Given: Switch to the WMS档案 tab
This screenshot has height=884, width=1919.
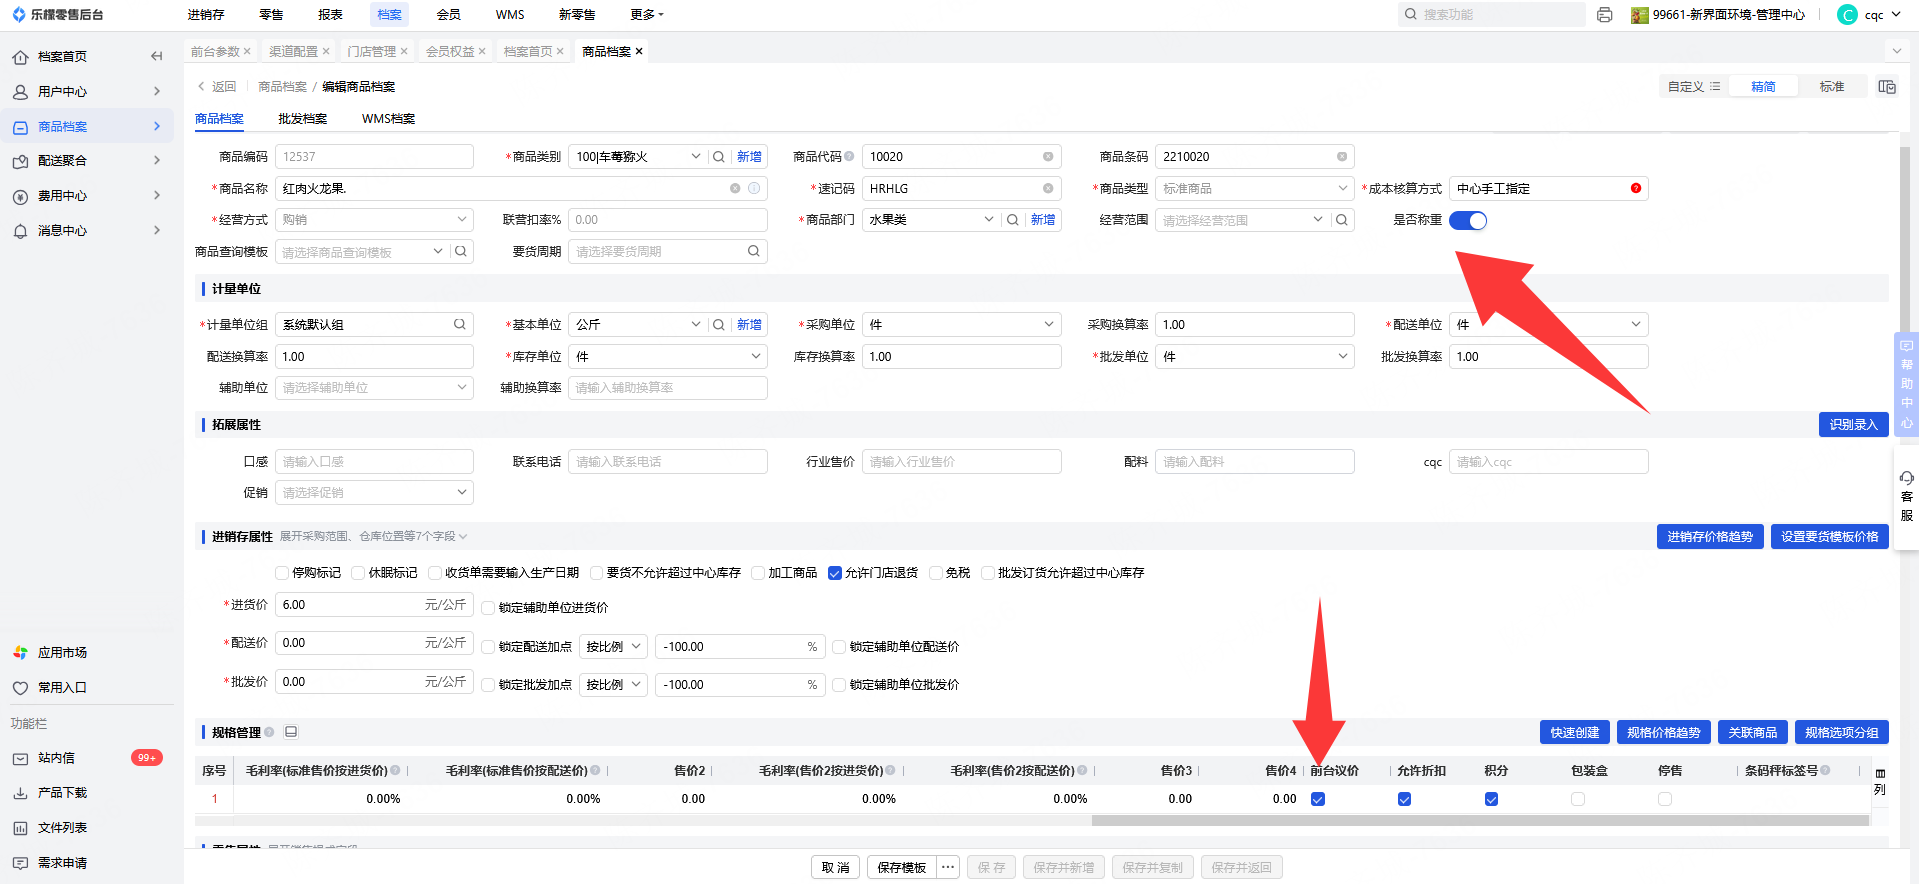Looking at the screenshot, I should pos(388,119).
